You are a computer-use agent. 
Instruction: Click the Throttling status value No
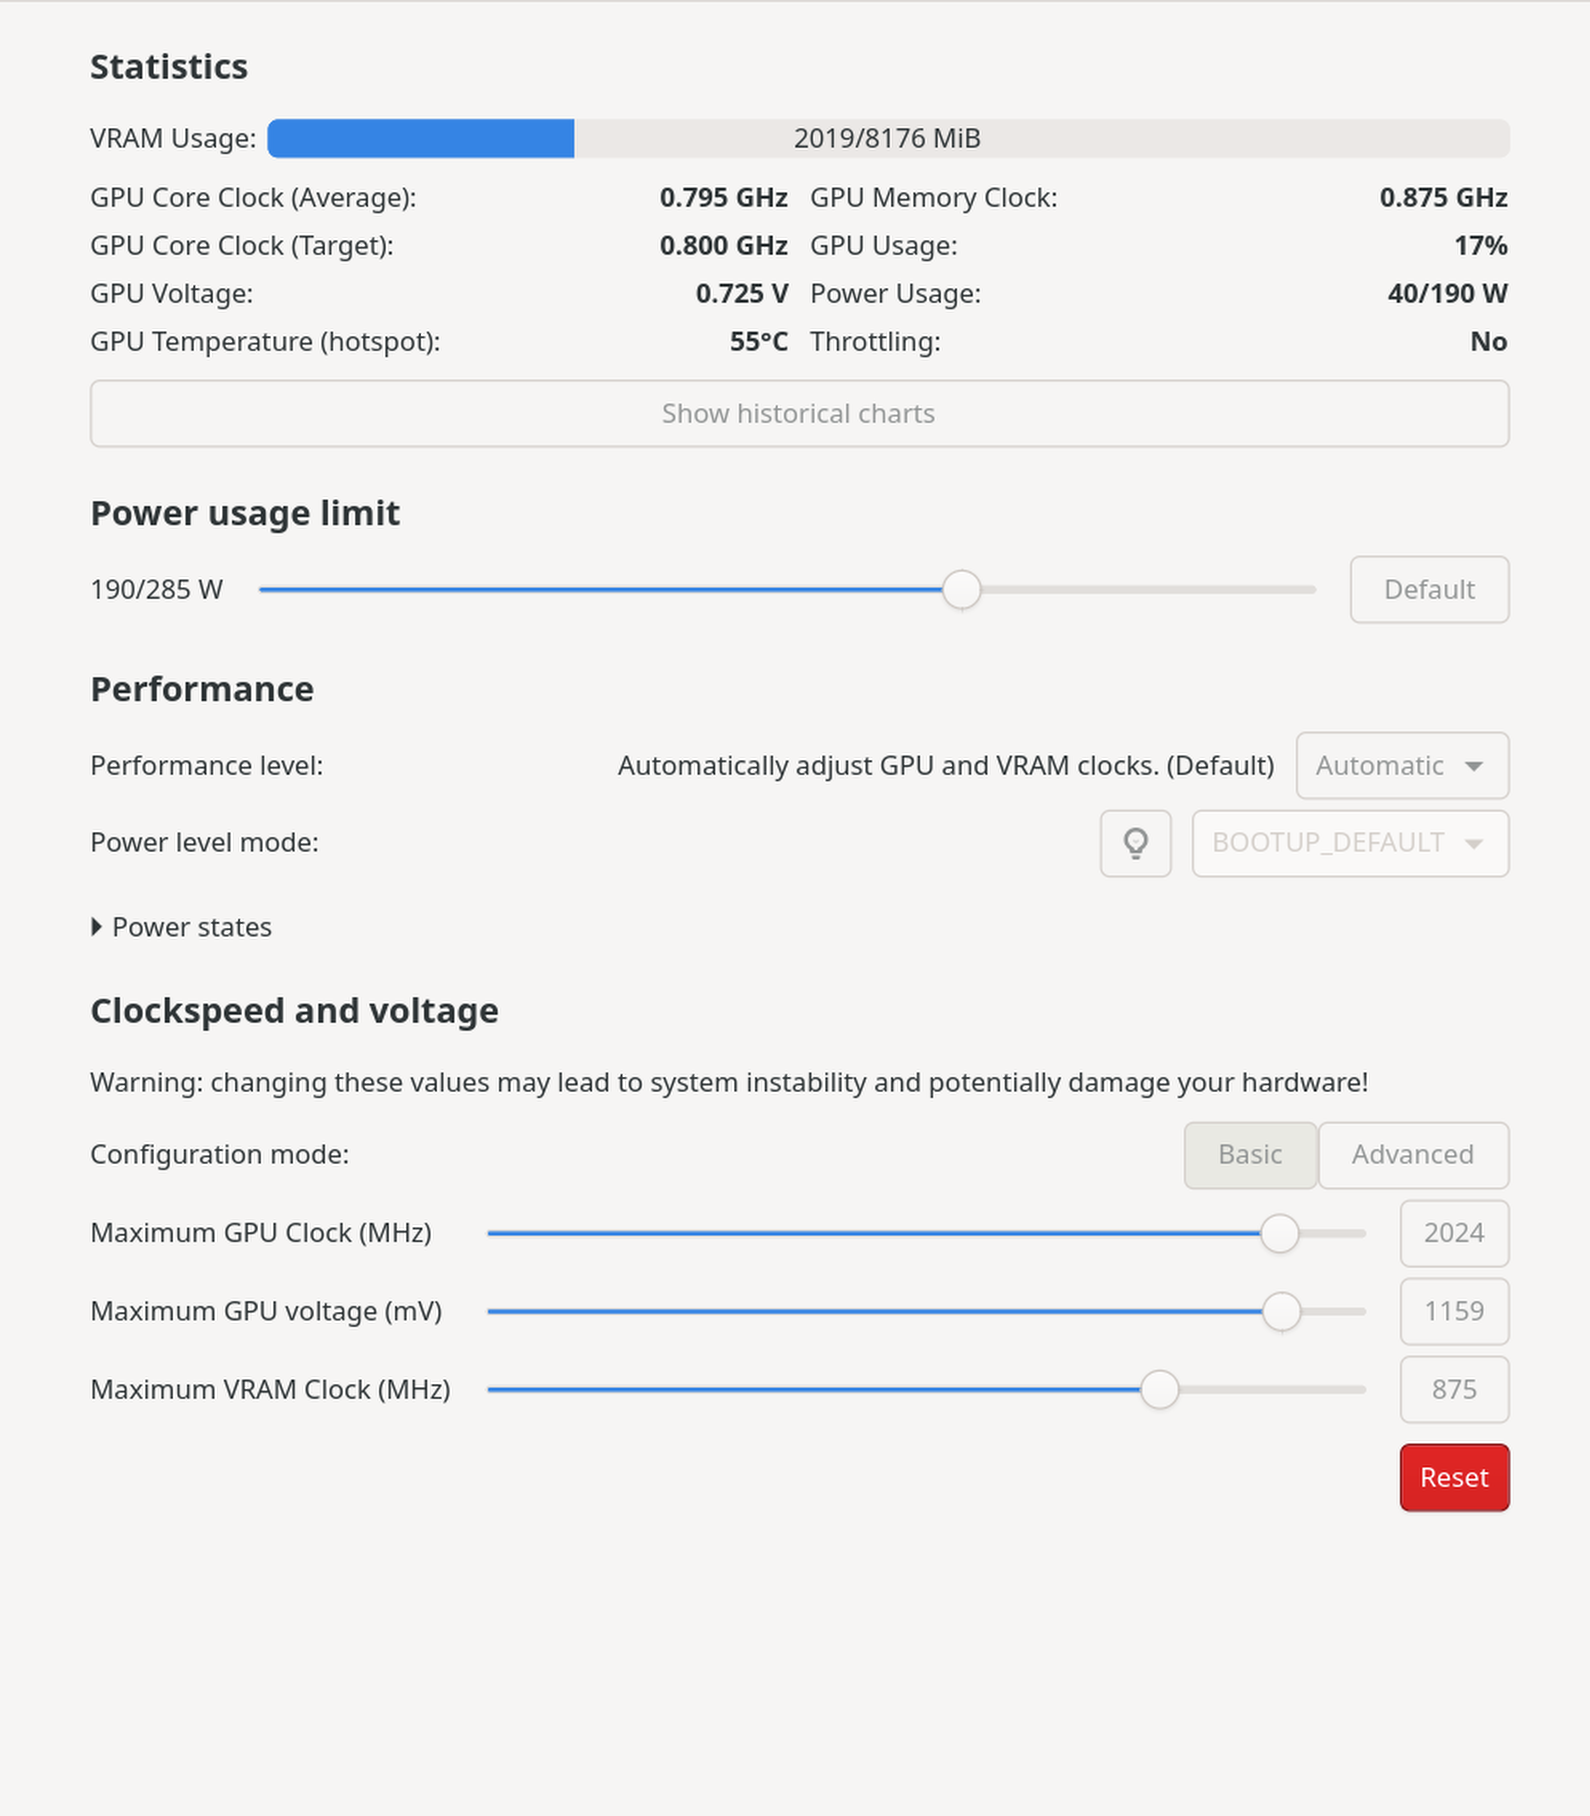tap(1488, 342)
